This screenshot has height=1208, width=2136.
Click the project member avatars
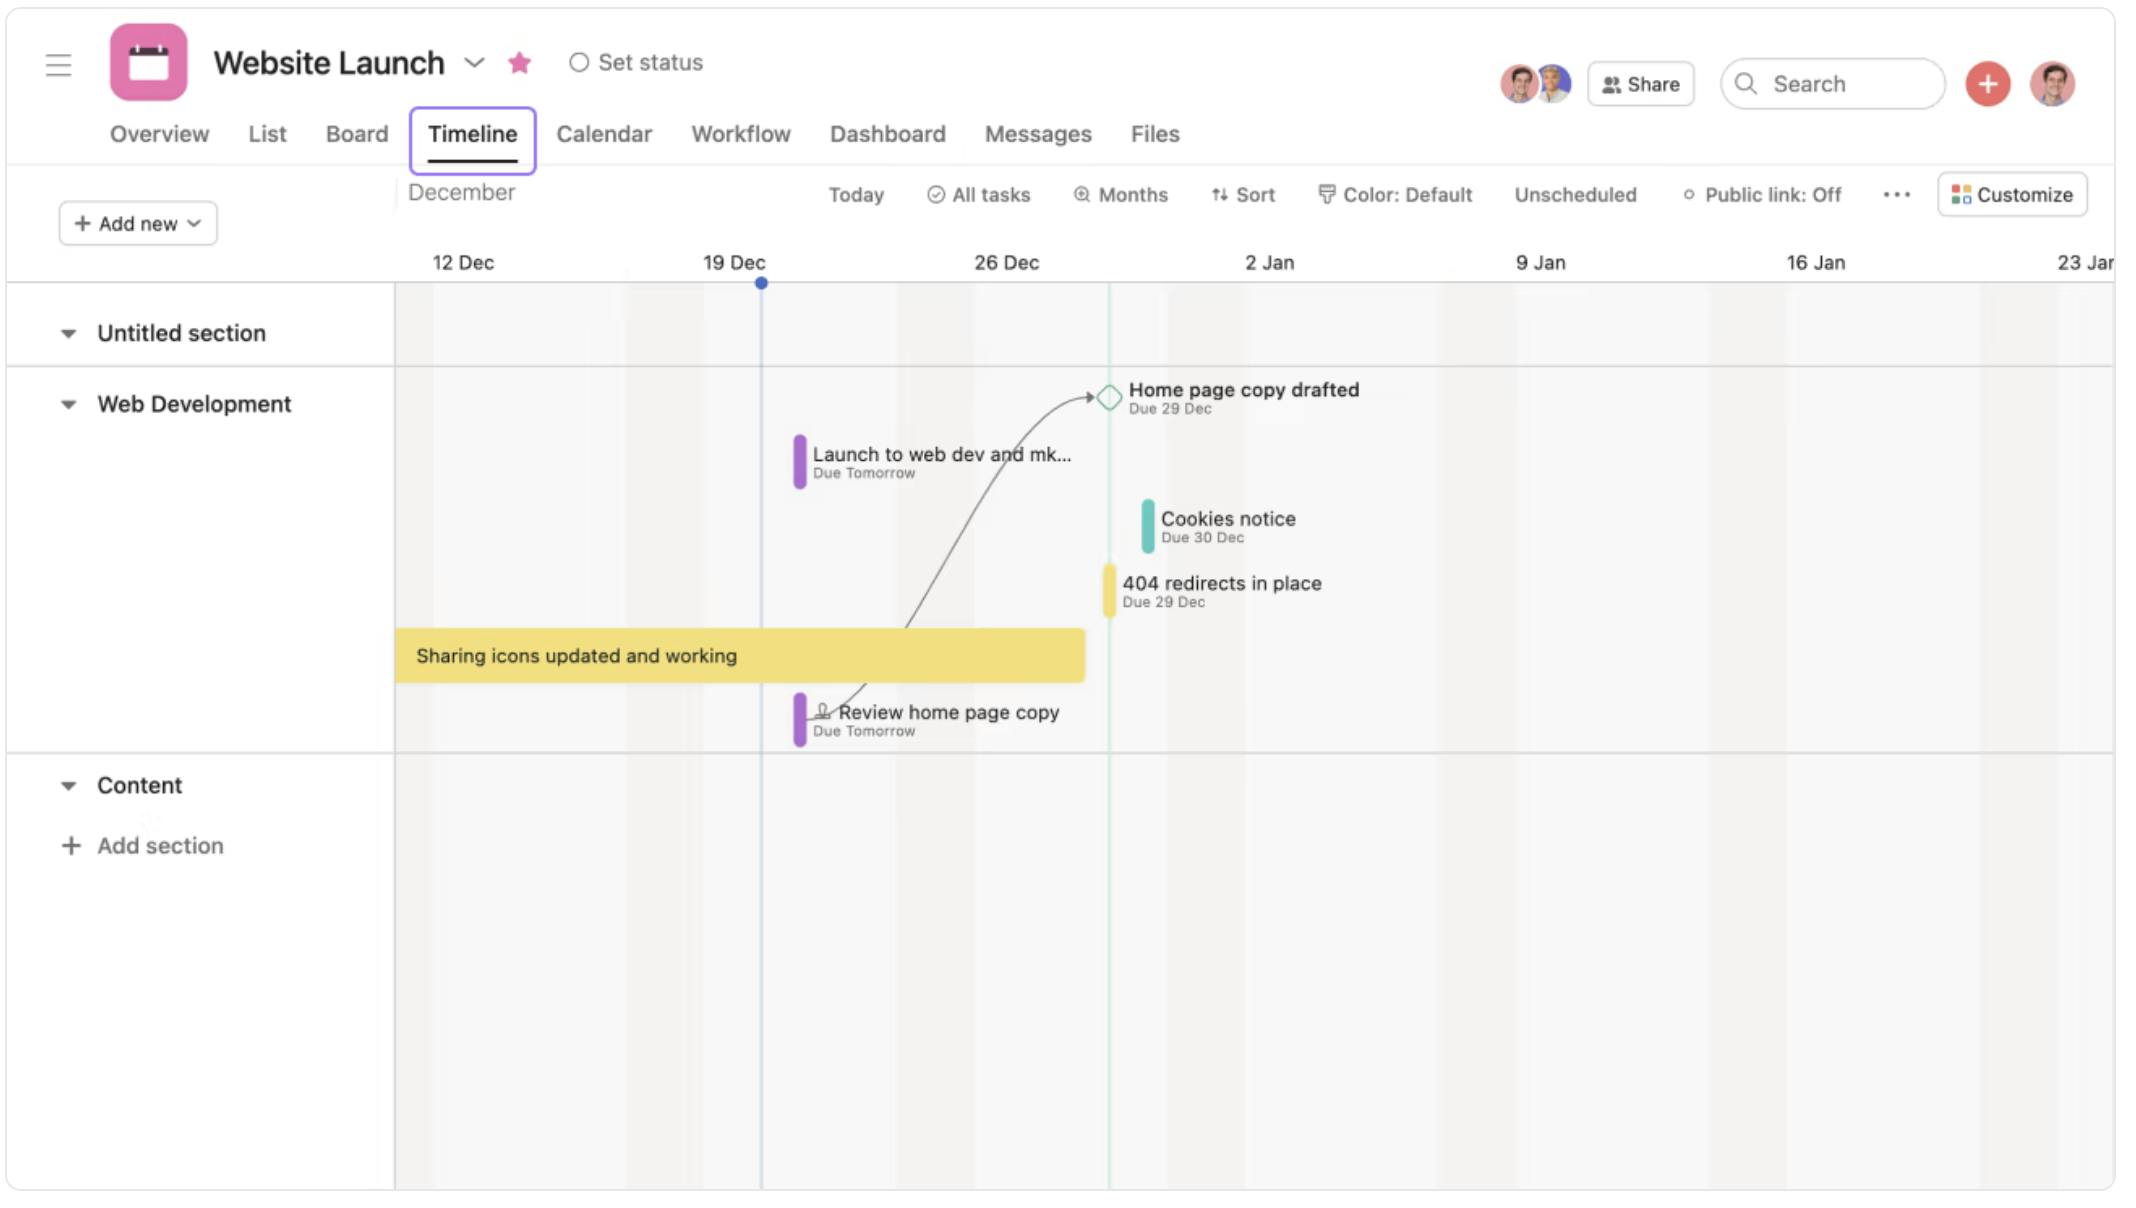pyautogui.click(x=1535, y=84)
